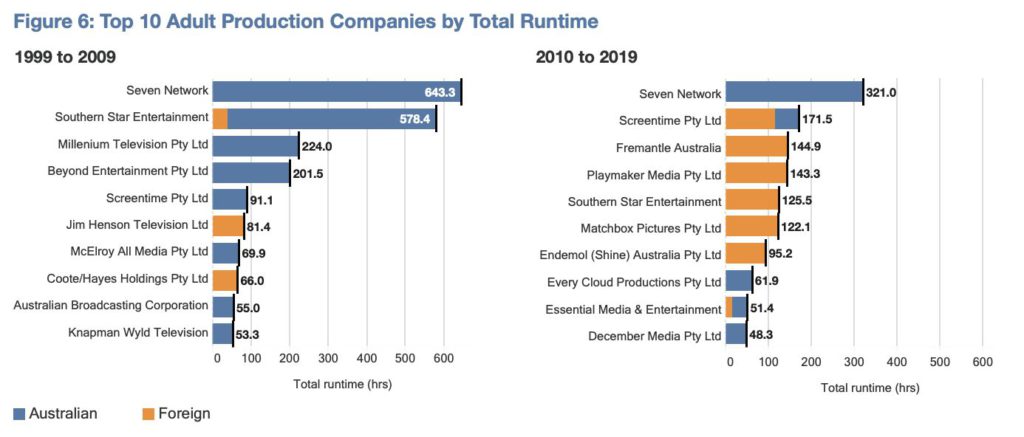1024x437 pixels.
Task: Click the 'Knapman Wyld Television' label
Action: coord(138,332)
